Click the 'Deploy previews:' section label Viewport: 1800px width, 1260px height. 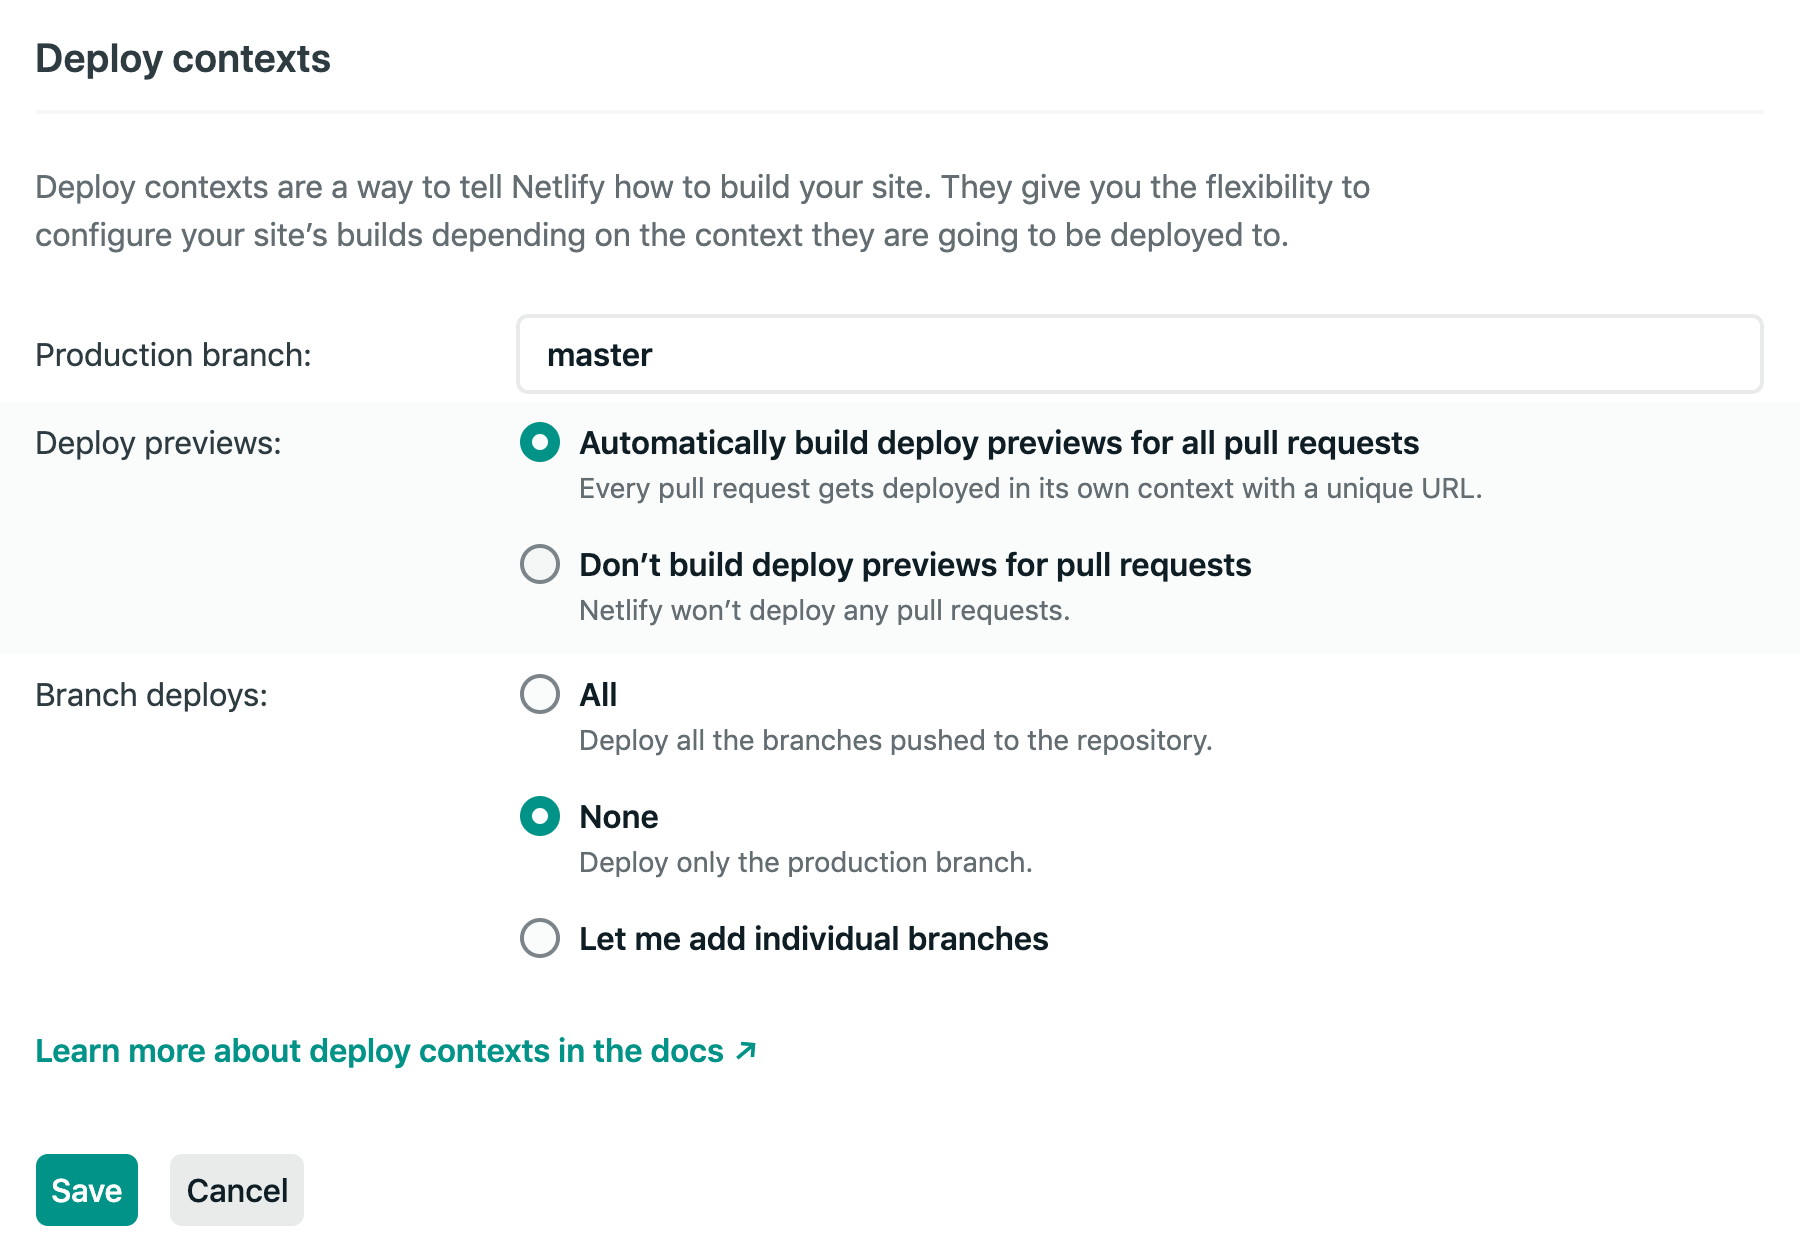pyautogui.click(x=158, y=443)
